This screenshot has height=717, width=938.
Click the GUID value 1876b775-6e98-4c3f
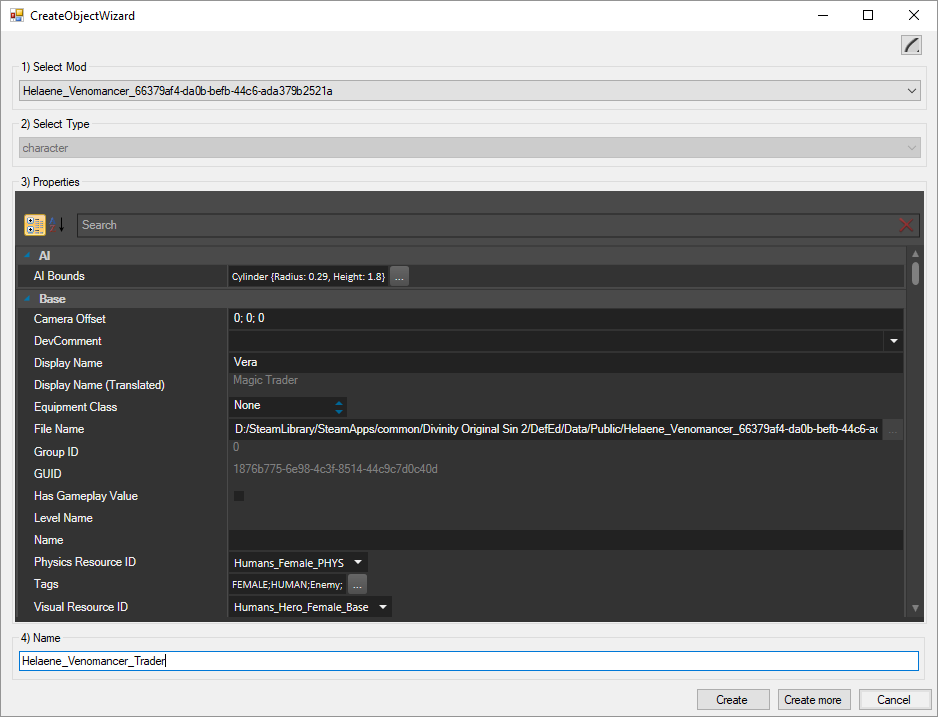click(335, 469)
